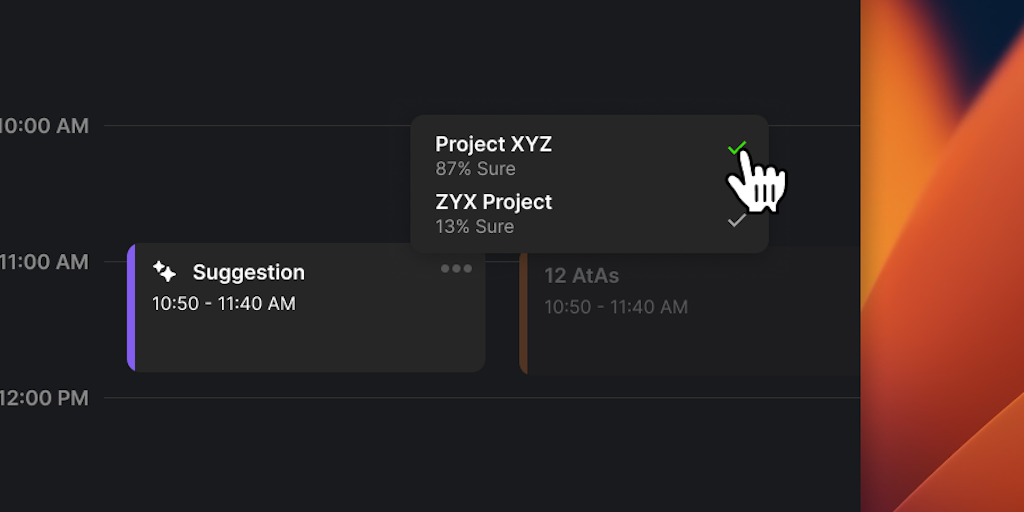Click the empty slot below the 12:00 PM line

tap(480, 450)
